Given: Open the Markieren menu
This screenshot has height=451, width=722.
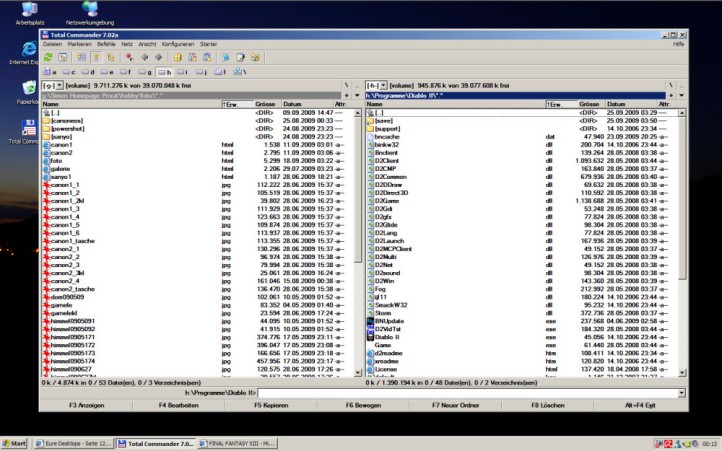Looking at the screenshot, I should [x=80, y=44].
